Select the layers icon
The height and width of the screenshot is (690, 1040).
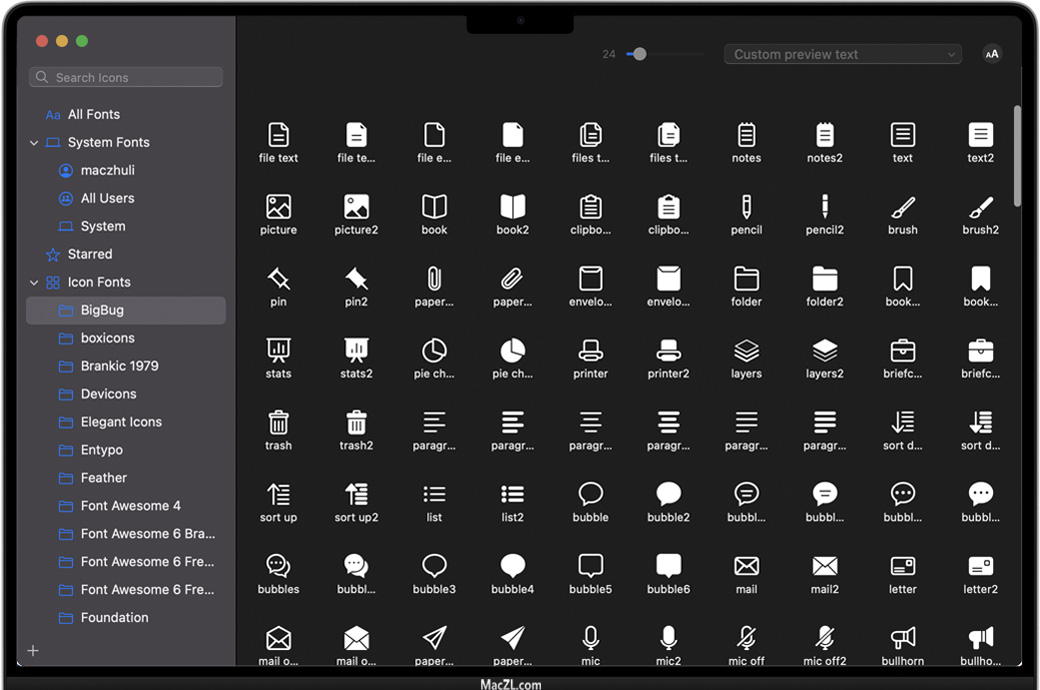(x=746, y=350)
